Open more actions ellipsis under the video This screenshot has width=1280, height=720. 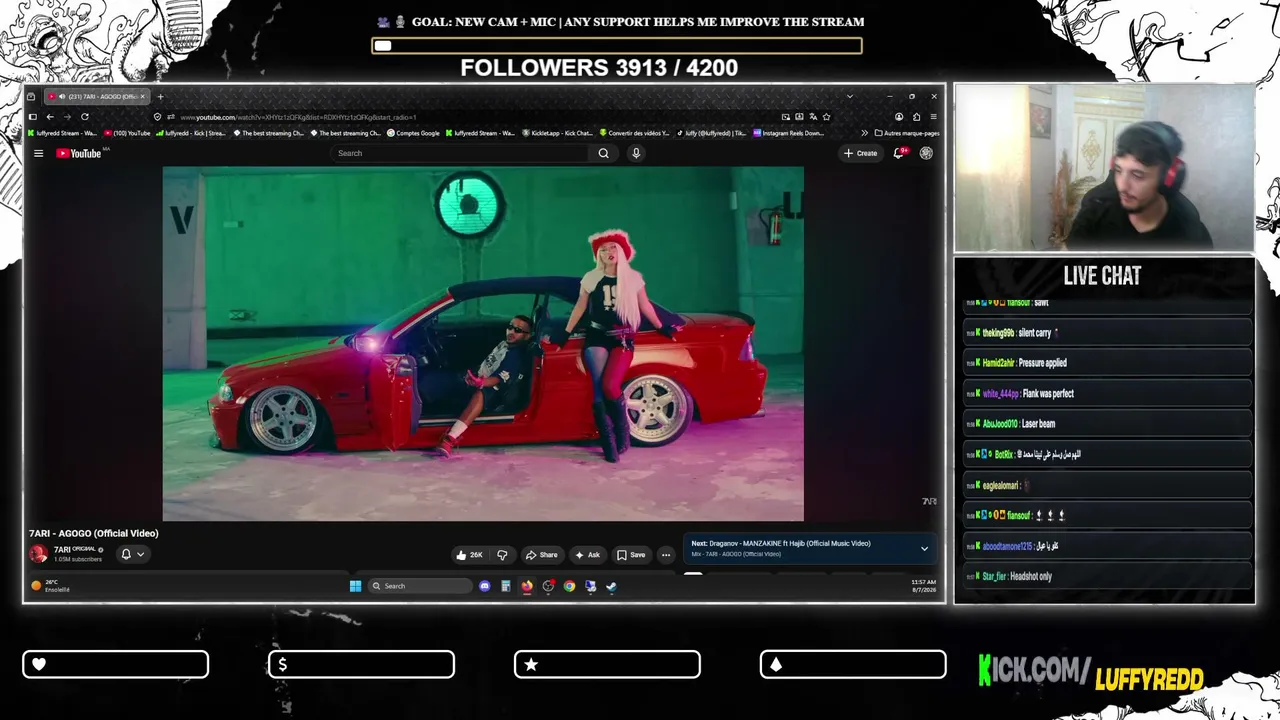666,555
